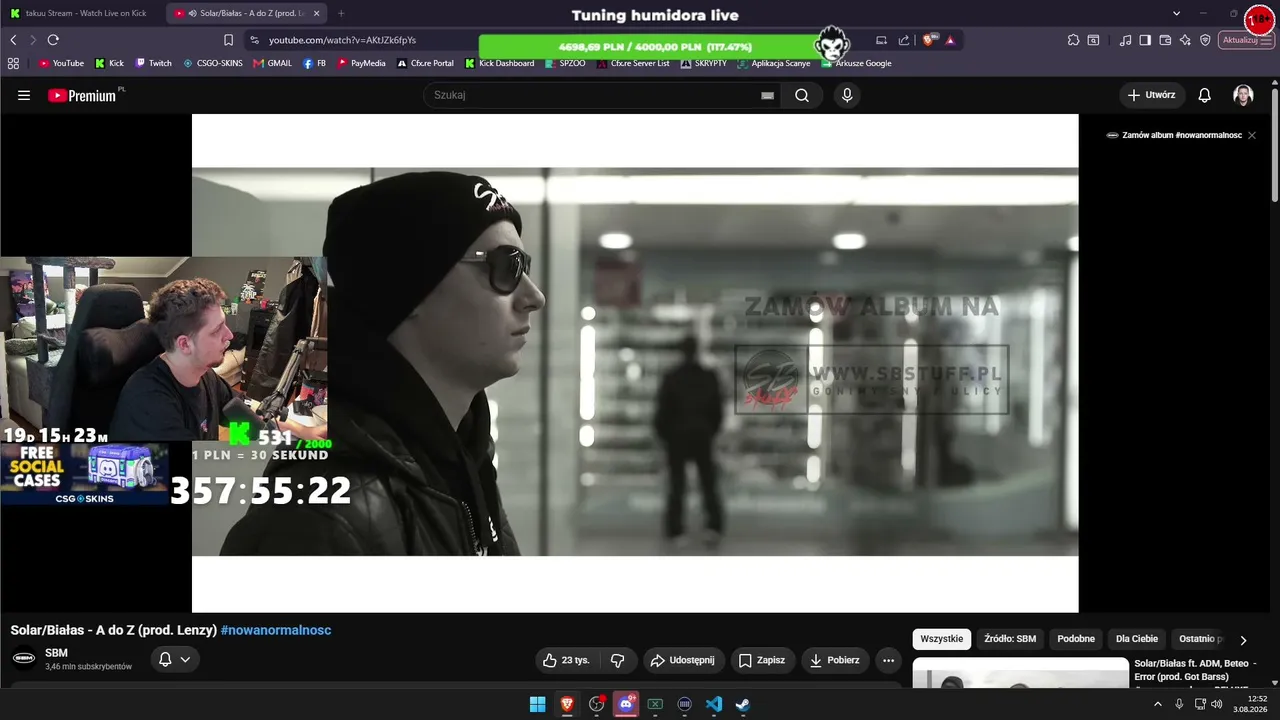Viewport: 1280px width, 720px height.
Task: Open YouTube notifications bell
Action: (x=1205, y=95)
